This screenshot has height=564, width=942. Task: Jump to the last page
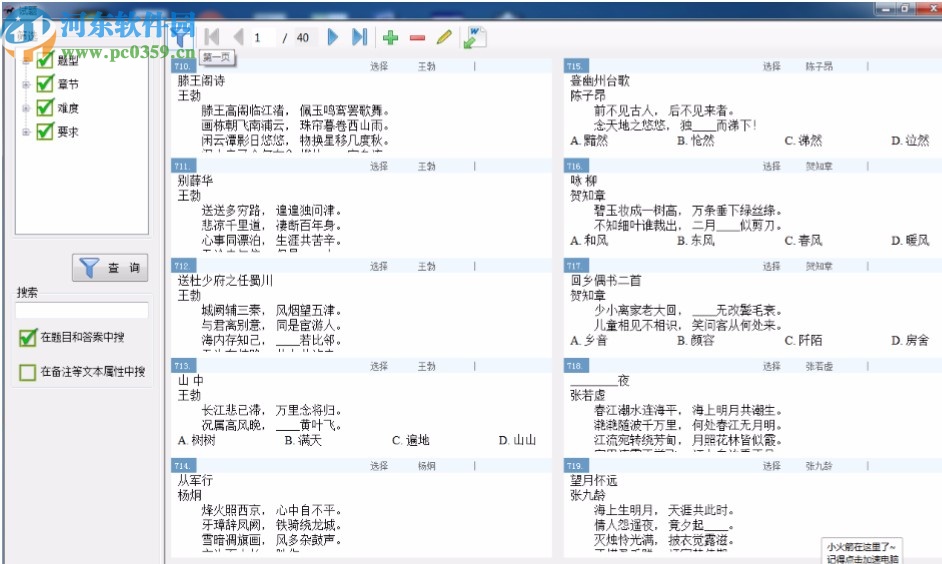coord(359,37)
